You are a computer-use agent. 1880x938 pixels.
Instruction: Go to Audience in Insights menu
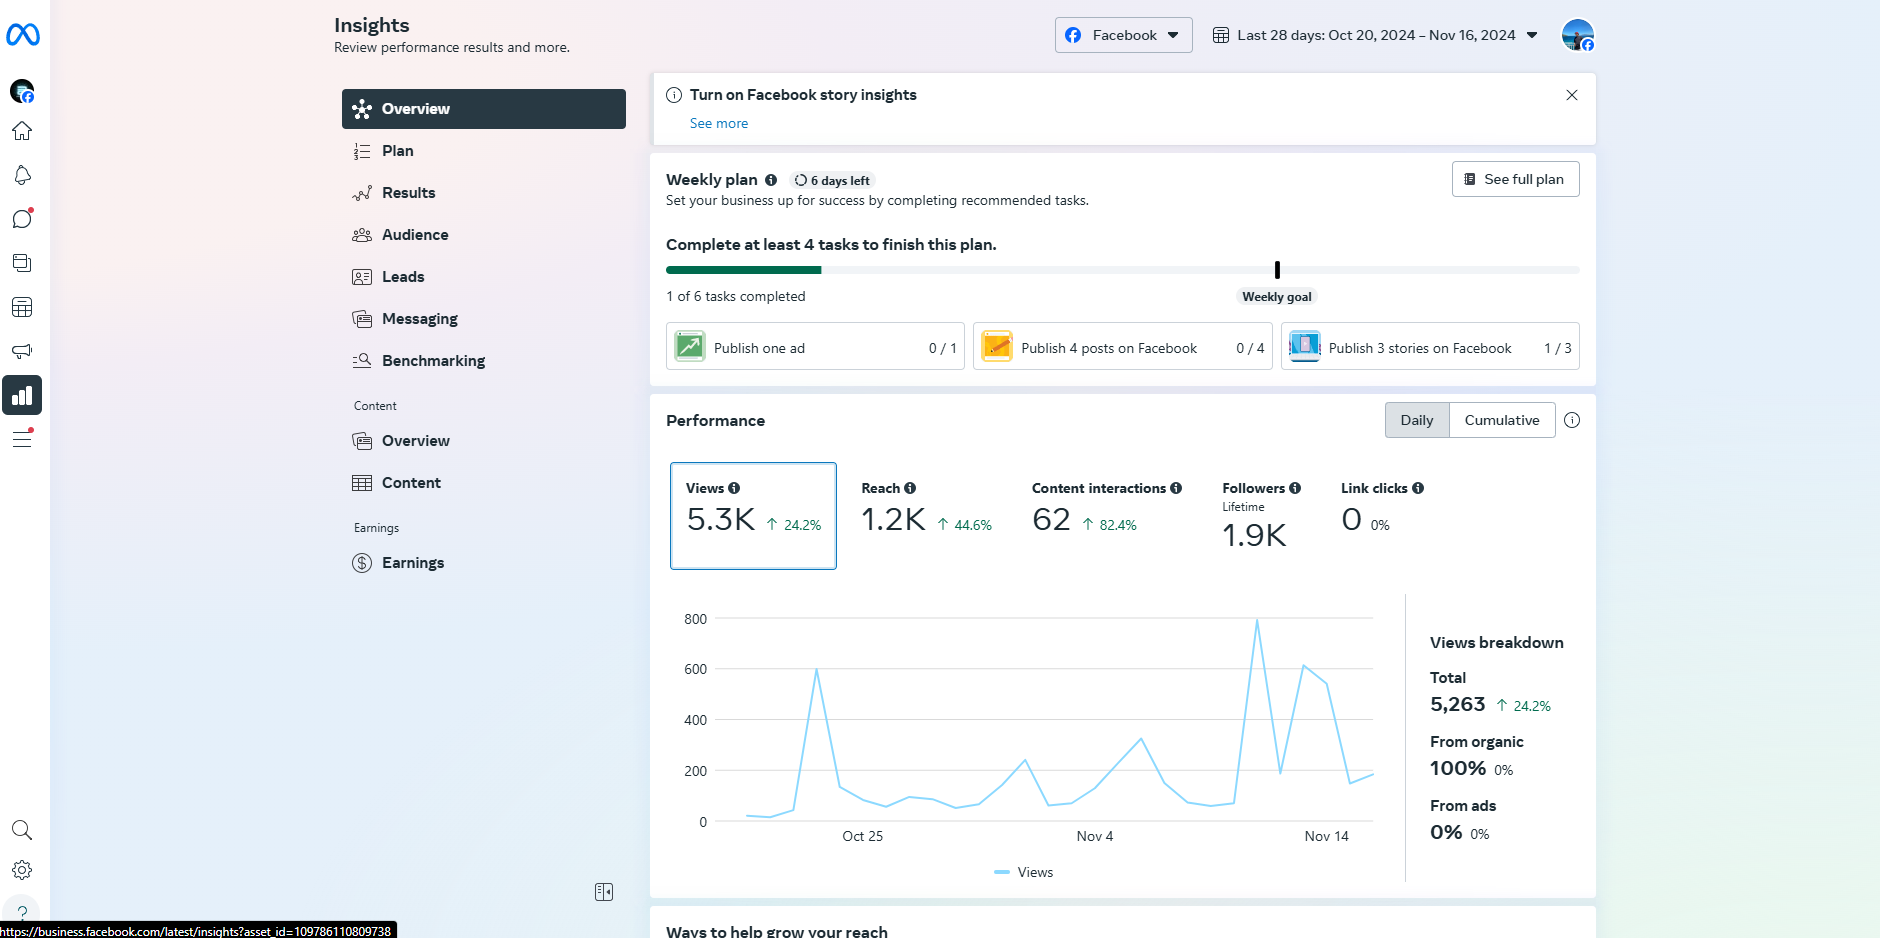(x=415, y=235)
